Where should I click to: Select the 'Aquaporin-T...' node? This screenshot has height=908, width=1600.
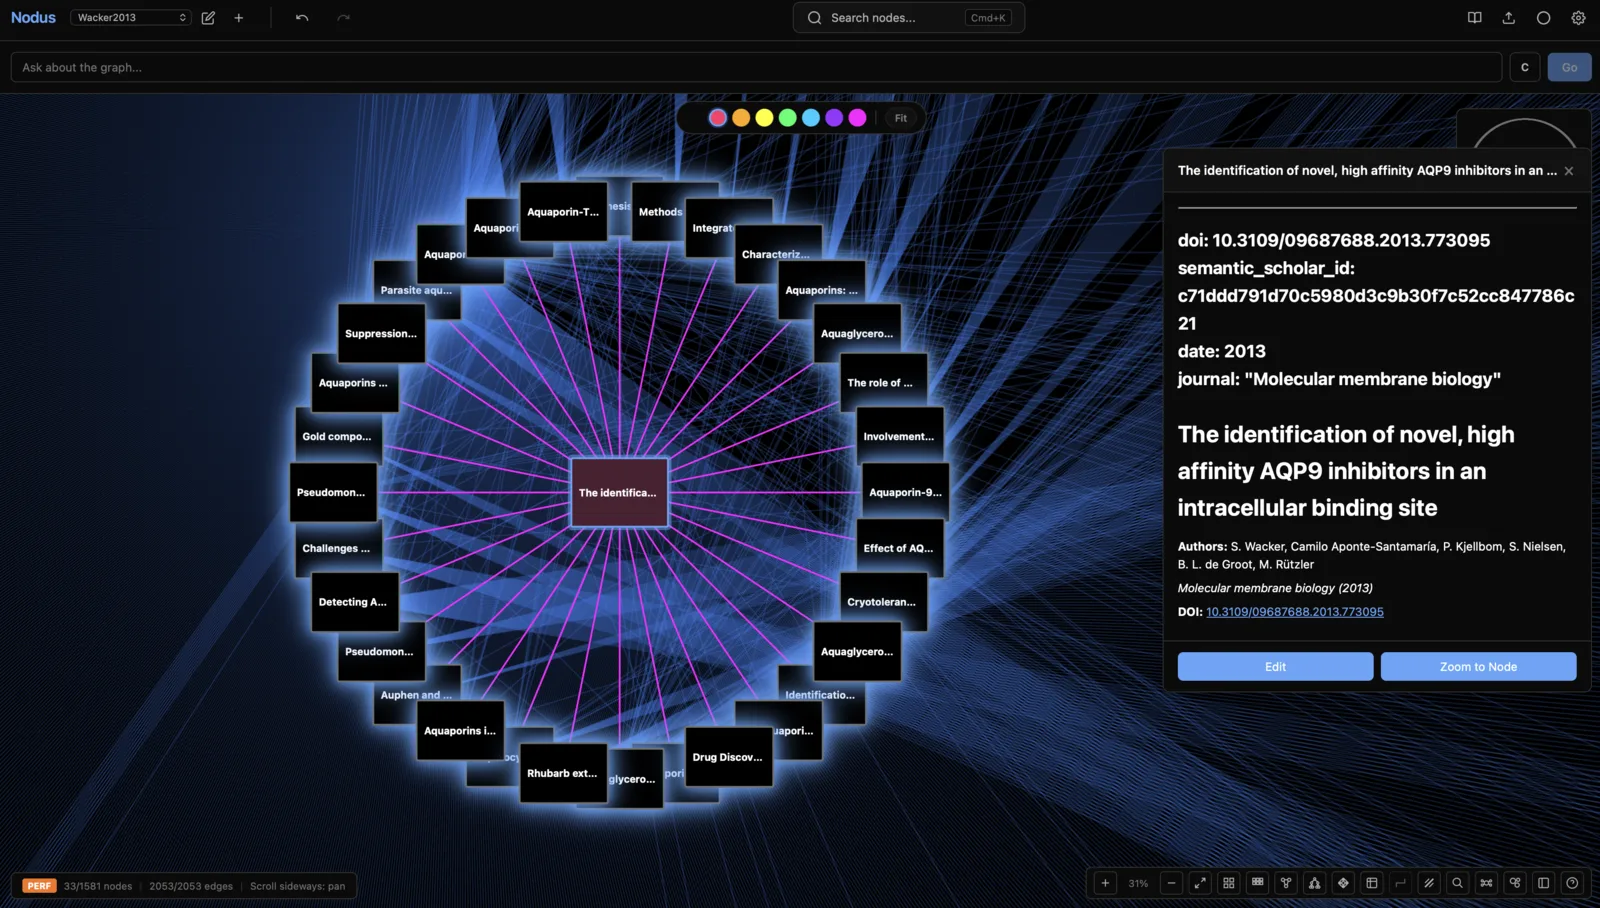click(563, 211)
